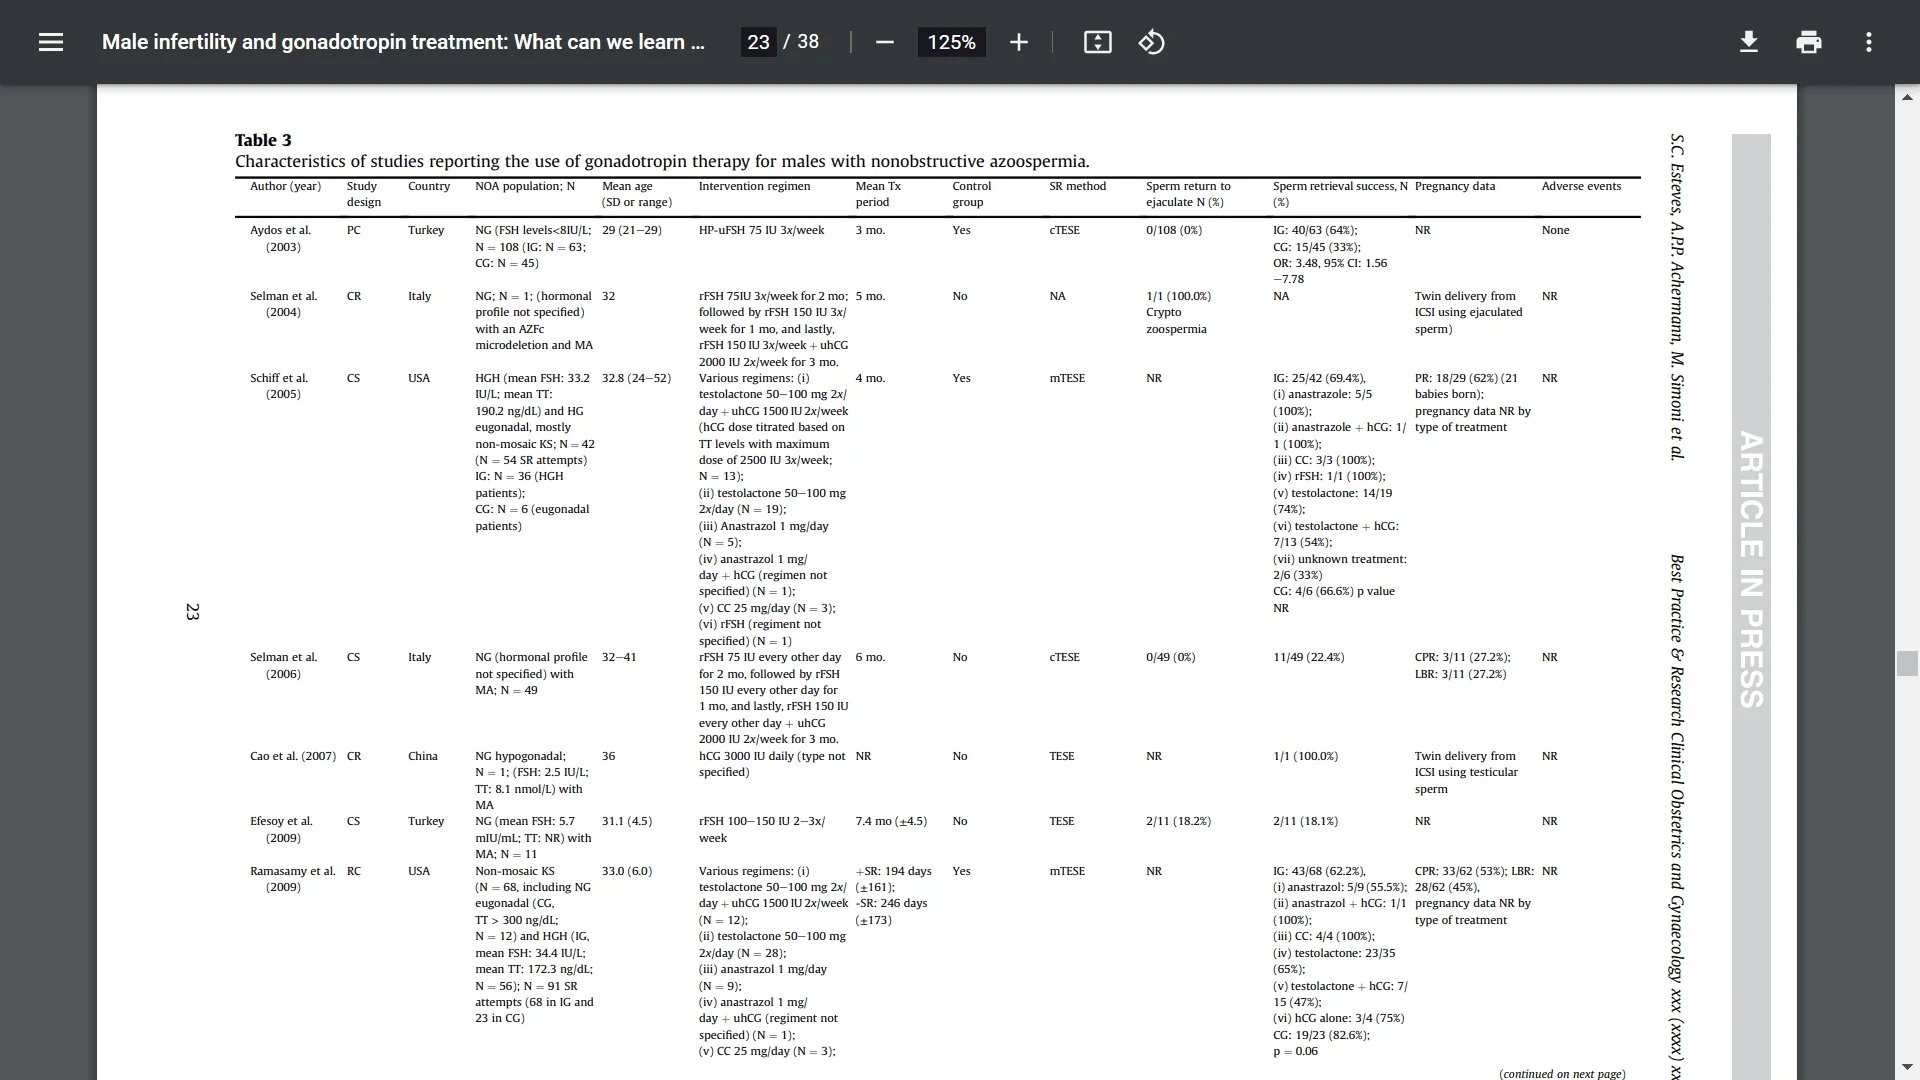Open the sidebar menu hamburger icon

click(51, 42)
